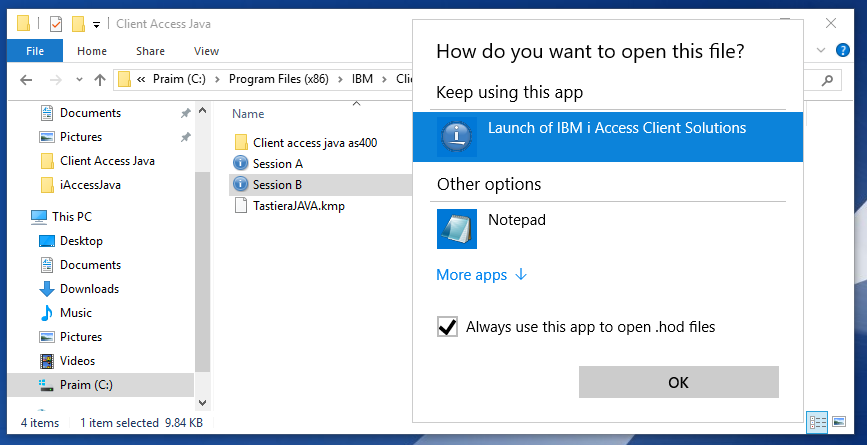
Task: Click Music note icon in sidebar
Action: tap(46, 313)
